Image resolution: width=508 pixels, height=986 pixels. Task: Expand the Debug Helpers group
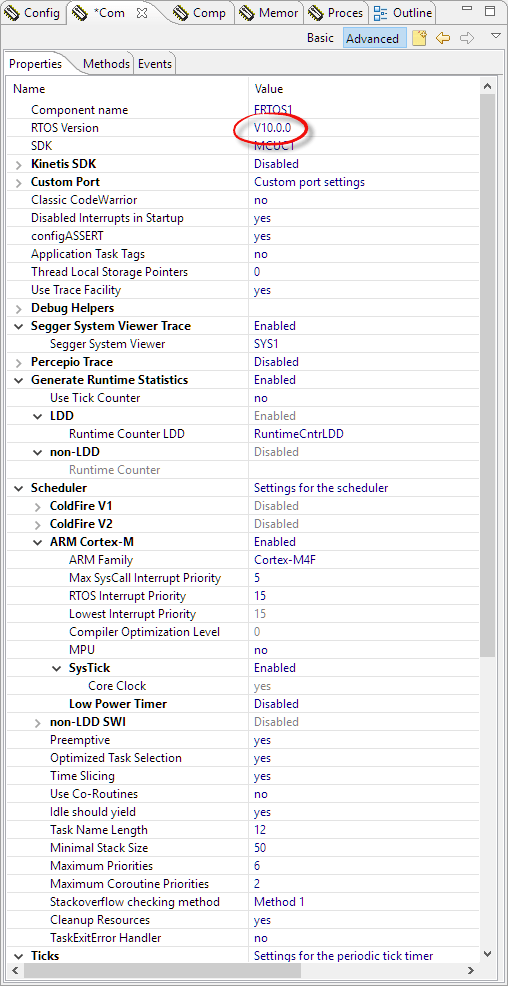(x=18, y=308)
